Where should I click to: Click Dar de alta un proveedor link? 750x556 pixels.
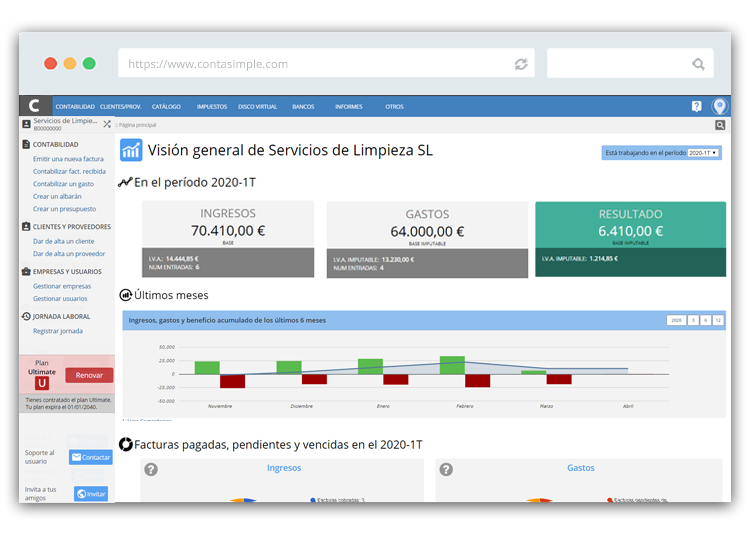click(69, 254)
